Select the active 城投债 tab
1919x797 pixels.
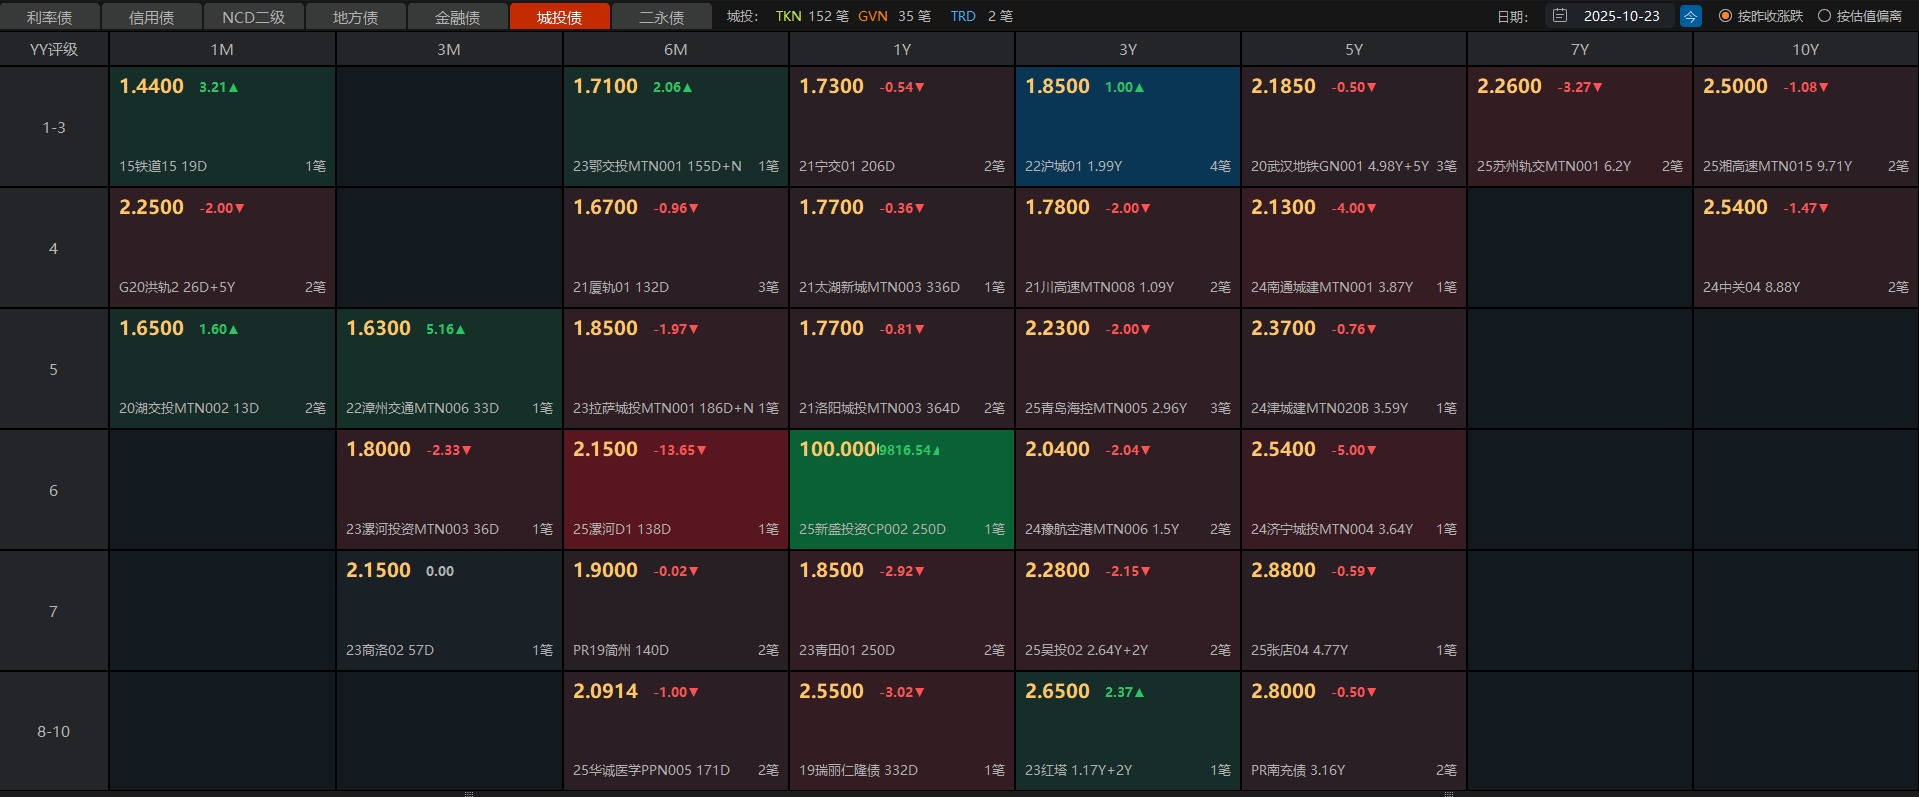click(x=560, y=17)
